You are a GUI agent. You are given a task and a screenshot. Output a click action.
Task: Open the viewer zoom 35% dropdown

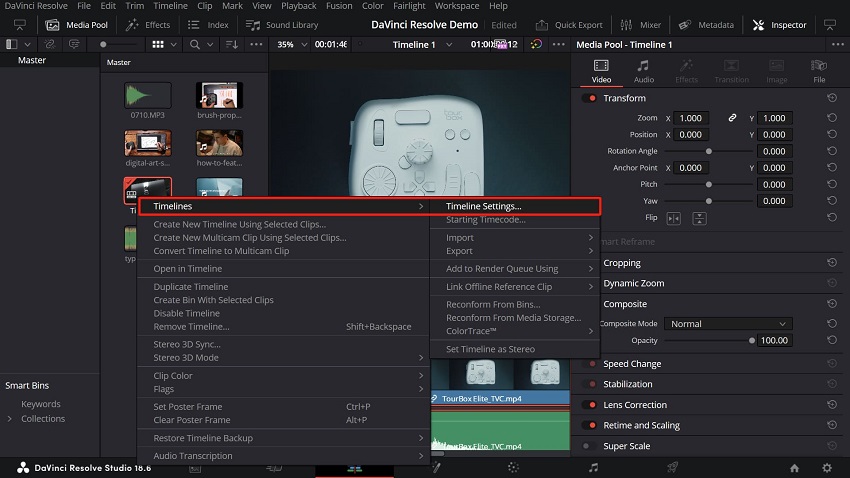tap(292, 44)
